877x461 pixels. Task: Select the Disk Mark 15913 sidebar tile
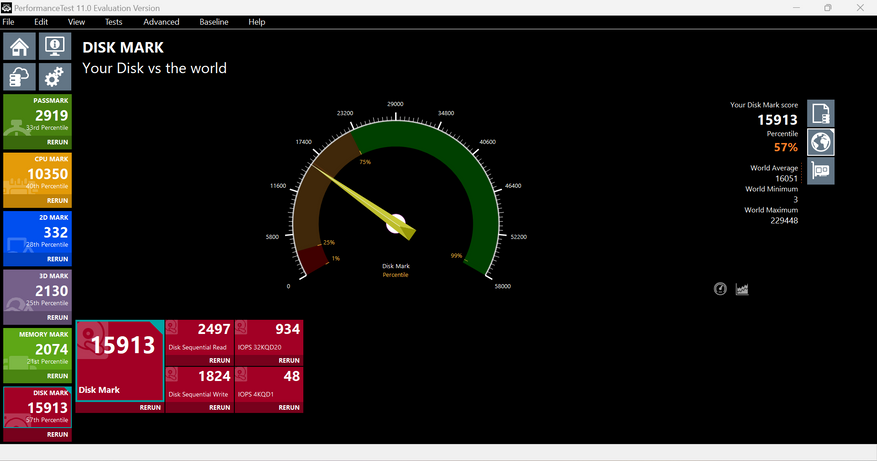pyautogui.click(x=37, y=407)
